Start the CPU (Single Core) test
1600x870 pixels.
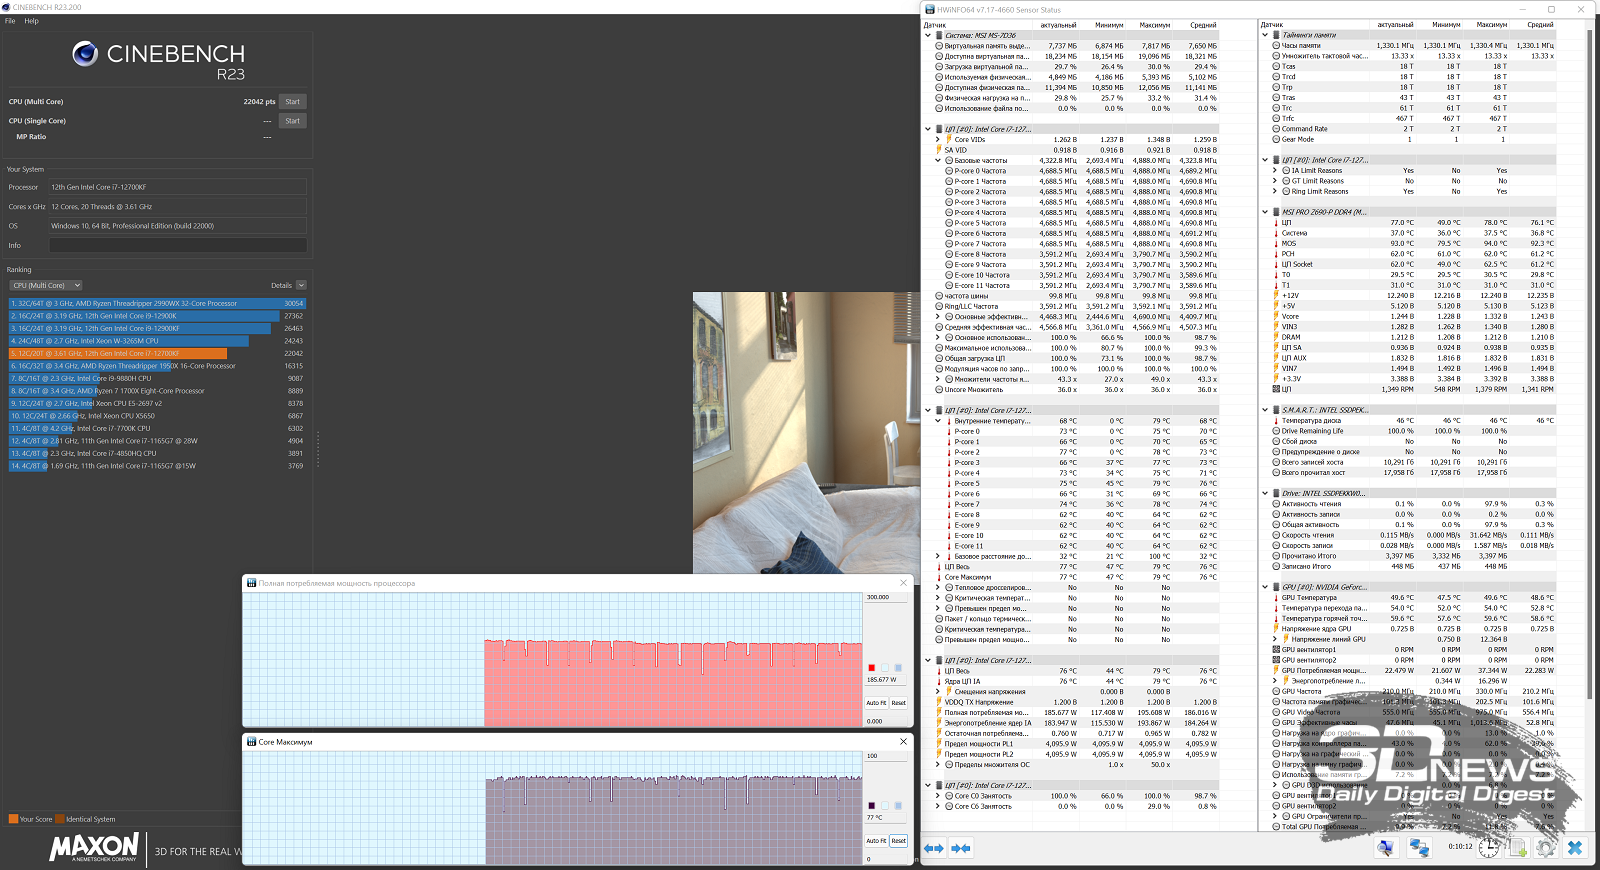pos(292,121)
